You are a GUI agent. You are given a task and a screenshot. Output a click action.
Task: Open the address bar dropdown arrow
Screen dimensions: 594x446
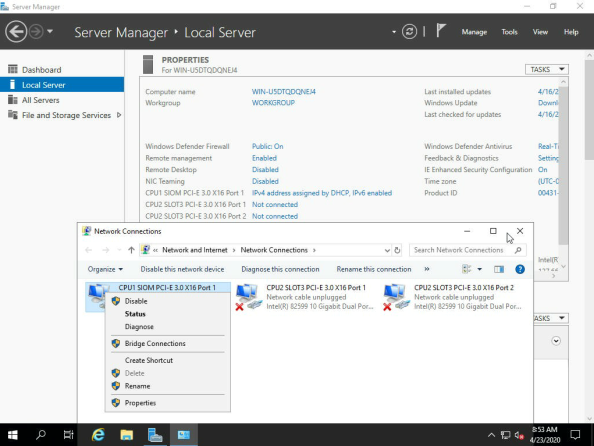pos(387,250)
